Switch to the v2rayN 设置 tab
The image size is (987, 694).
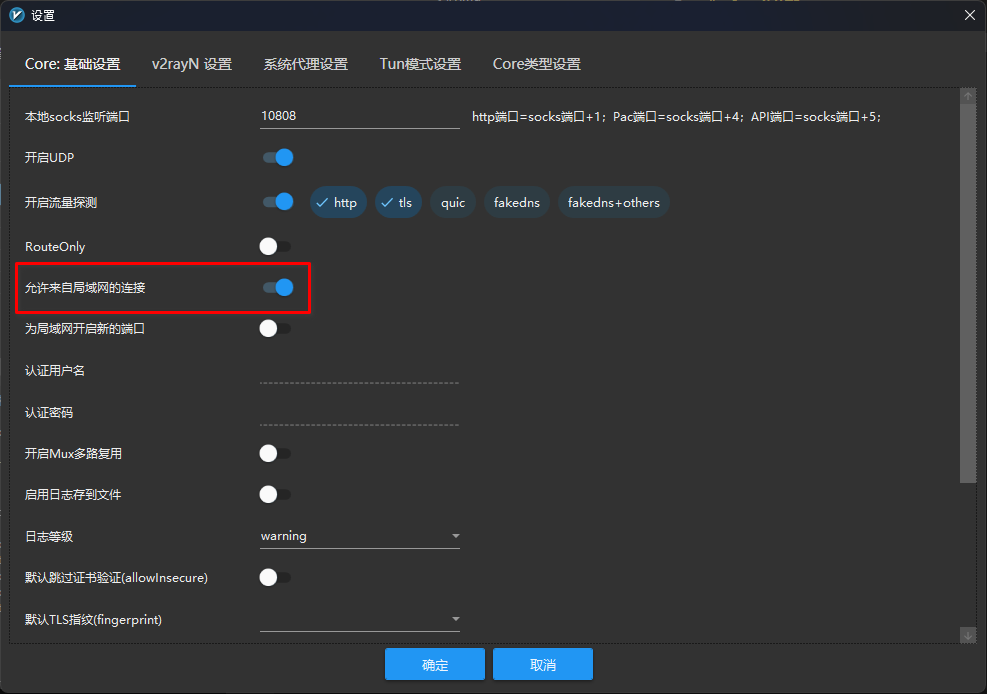(192, 64)
